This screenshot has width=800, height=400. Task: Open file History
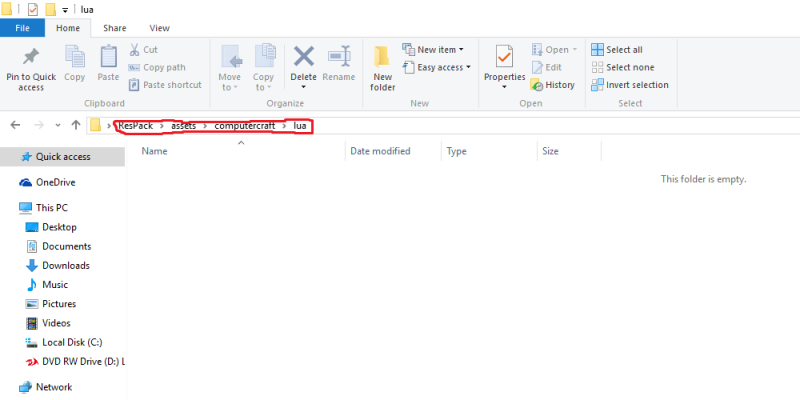[553, 85]
